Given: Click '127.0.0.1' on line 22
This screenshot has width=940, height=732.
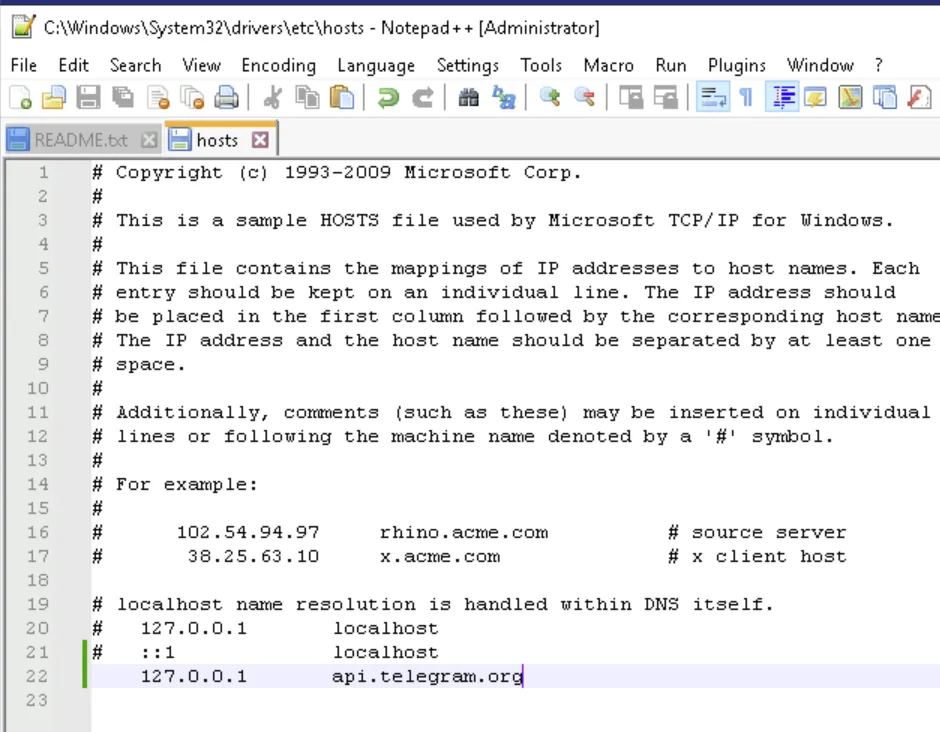Looking at the screenshot, I should pos(194,676).
